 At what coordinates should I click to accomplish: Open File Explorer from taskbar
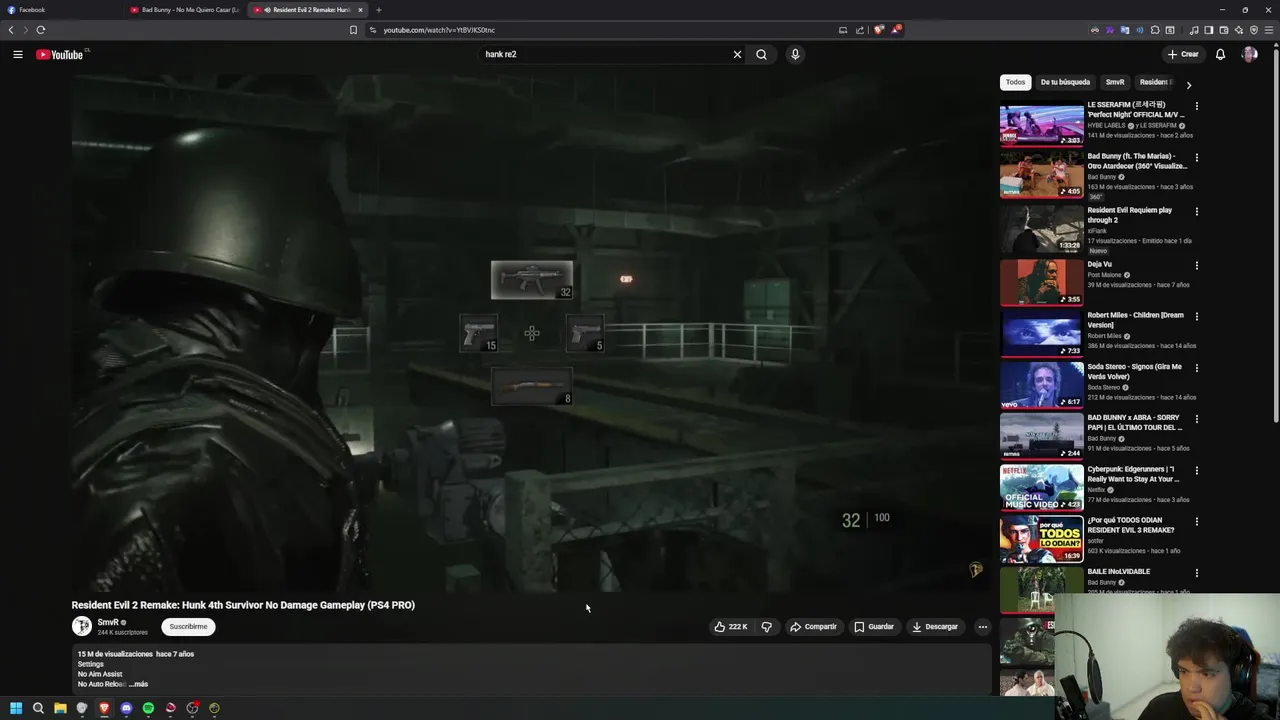60,708
